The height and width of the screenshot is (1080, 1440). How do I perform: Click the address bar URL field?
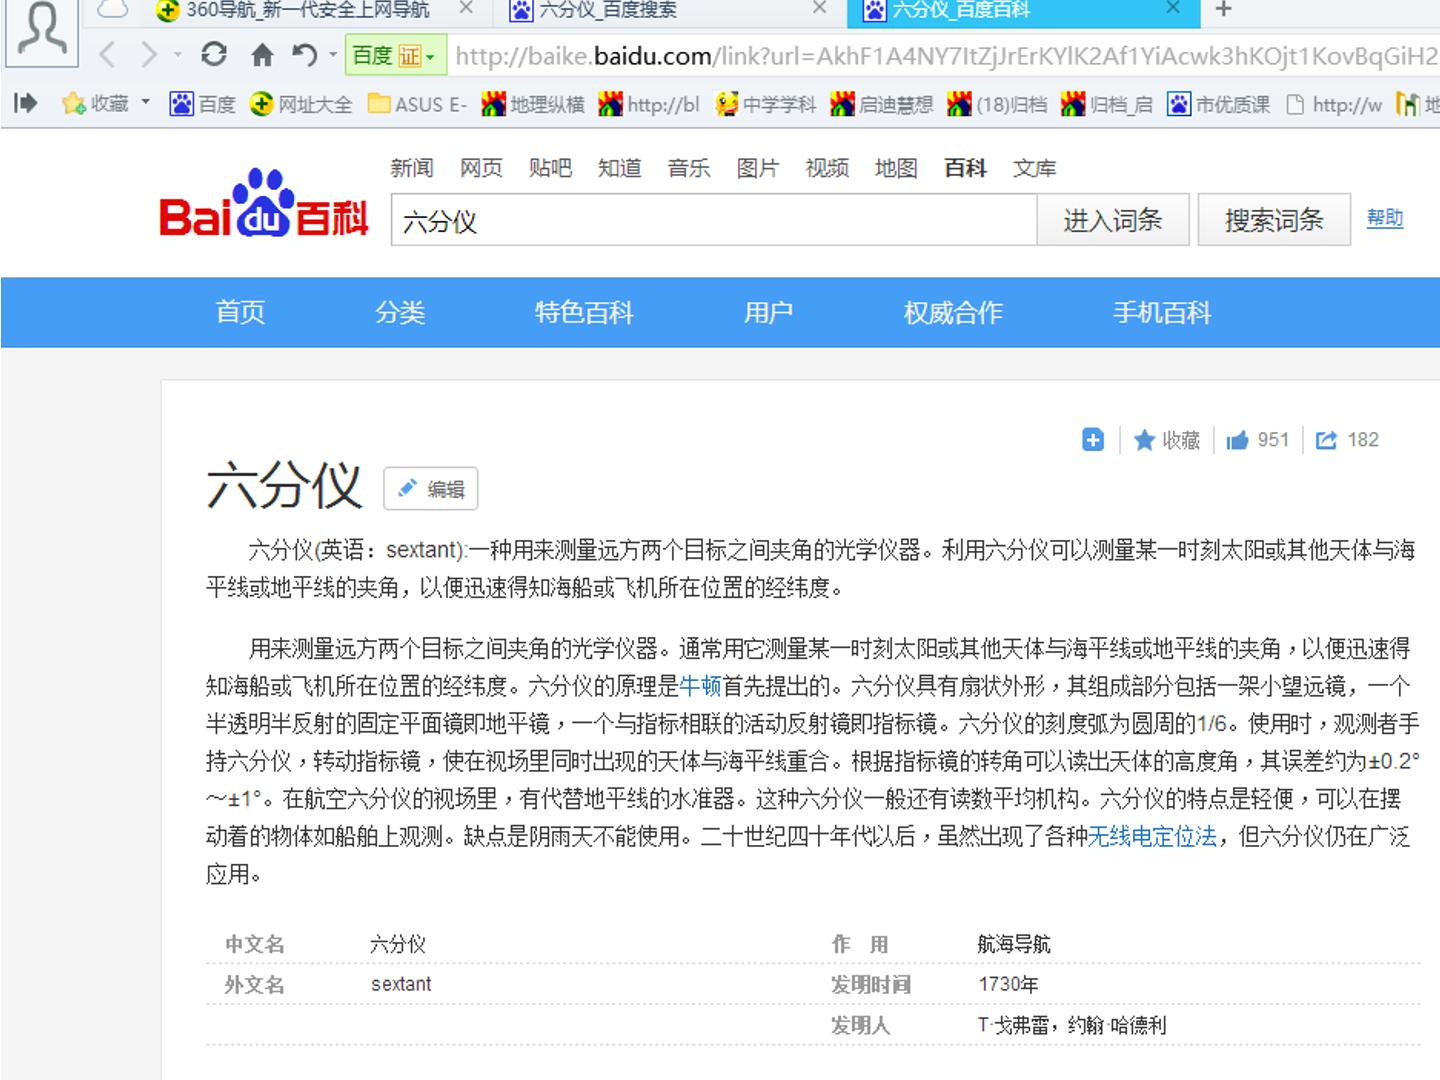coord(945,55)
